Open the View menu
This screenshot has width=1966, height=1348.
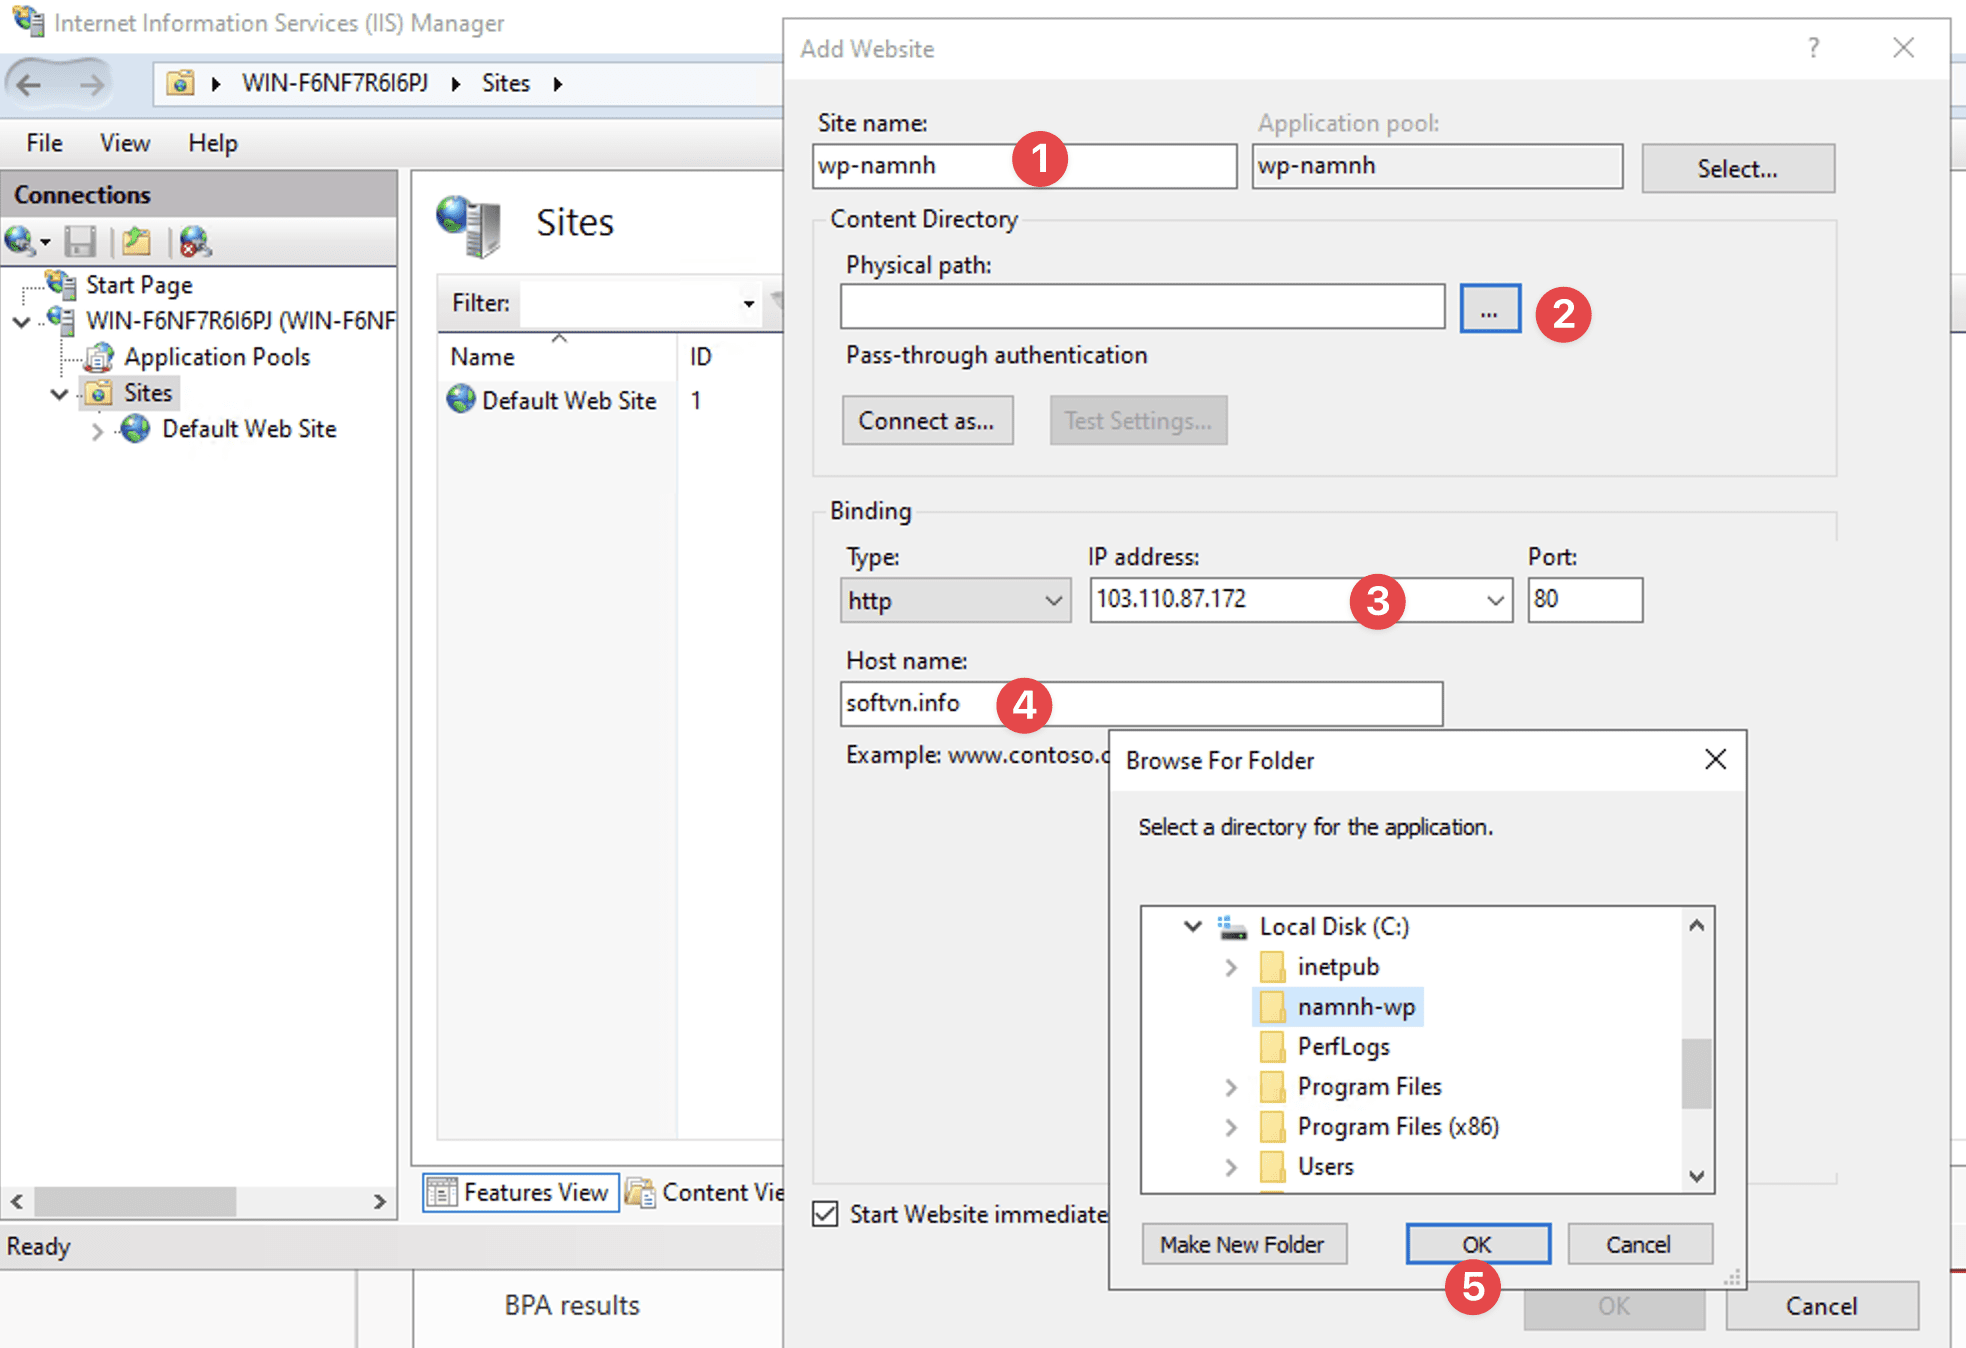click(124, 143)
